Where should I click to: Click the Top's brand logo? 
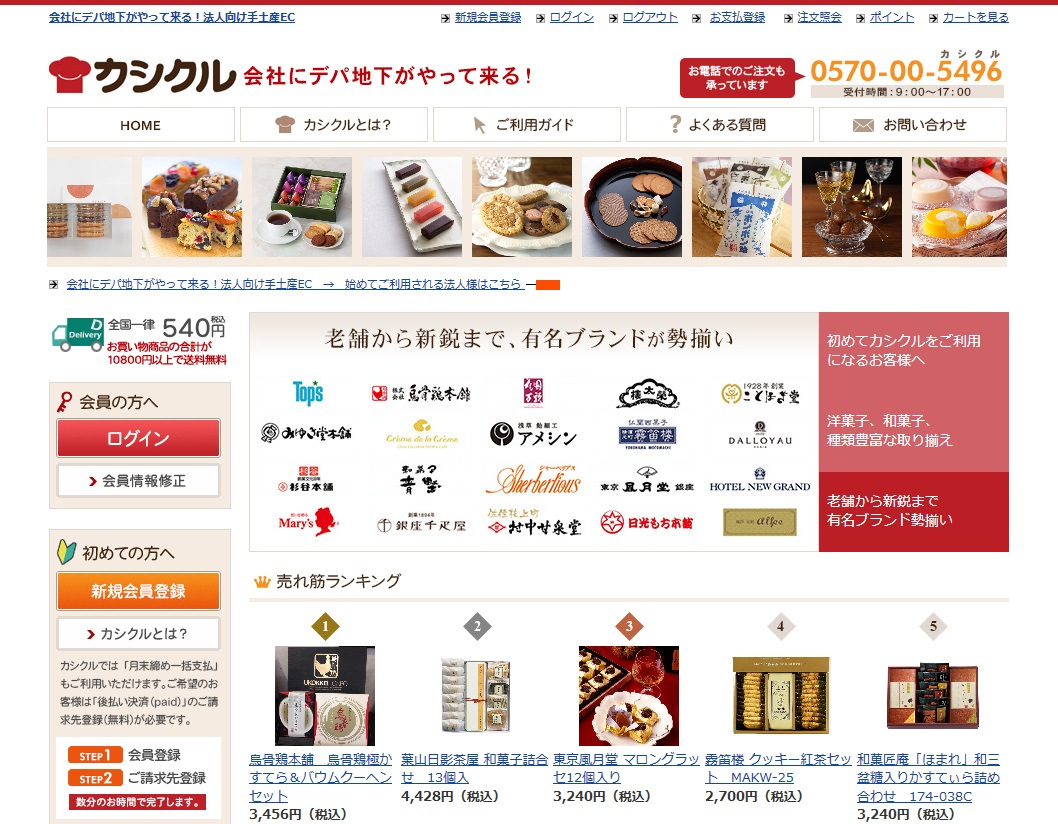point(308,393)
